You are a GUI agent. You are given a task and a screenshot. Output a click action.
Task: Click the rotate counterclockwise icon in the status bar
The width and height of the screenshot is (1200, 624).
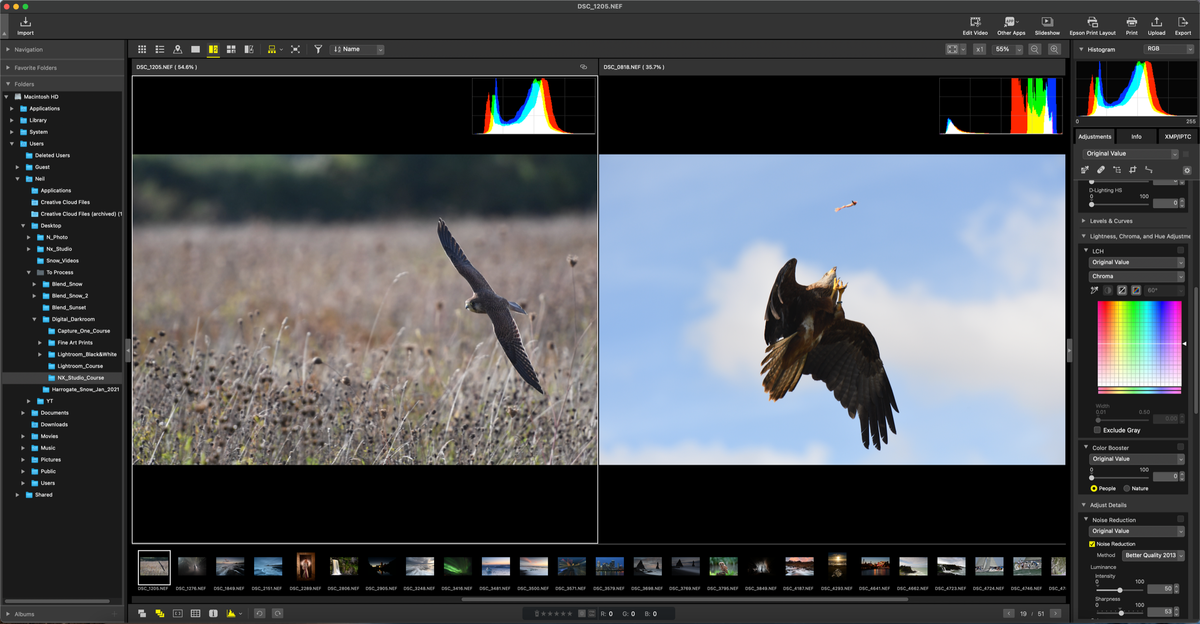tap(260, 611)
